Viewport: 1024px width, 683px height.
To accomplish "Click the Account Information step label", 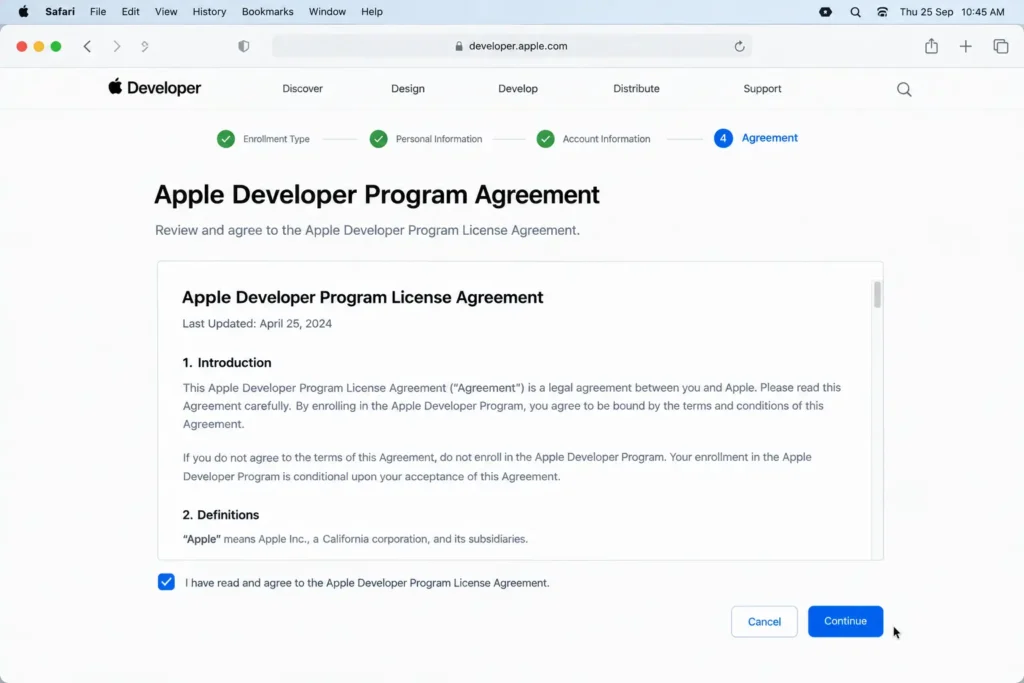I will [x=606, y=139].
